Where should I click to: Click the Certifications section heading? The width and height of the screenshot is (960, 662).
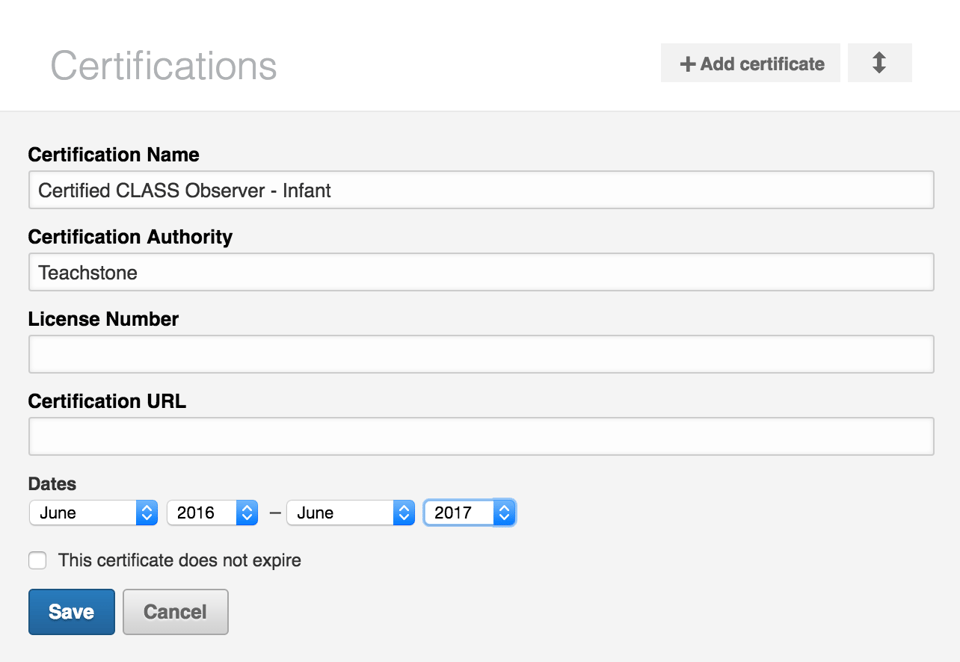[x=163, y=66]
